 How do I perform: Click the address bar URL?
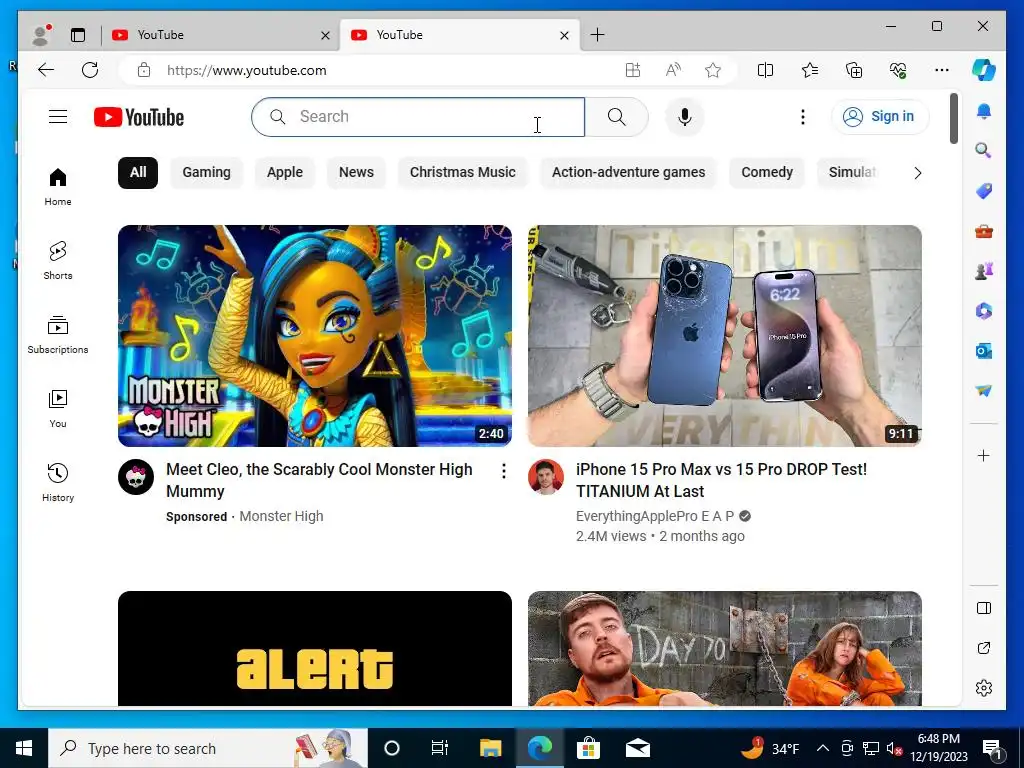click(246, 70)
